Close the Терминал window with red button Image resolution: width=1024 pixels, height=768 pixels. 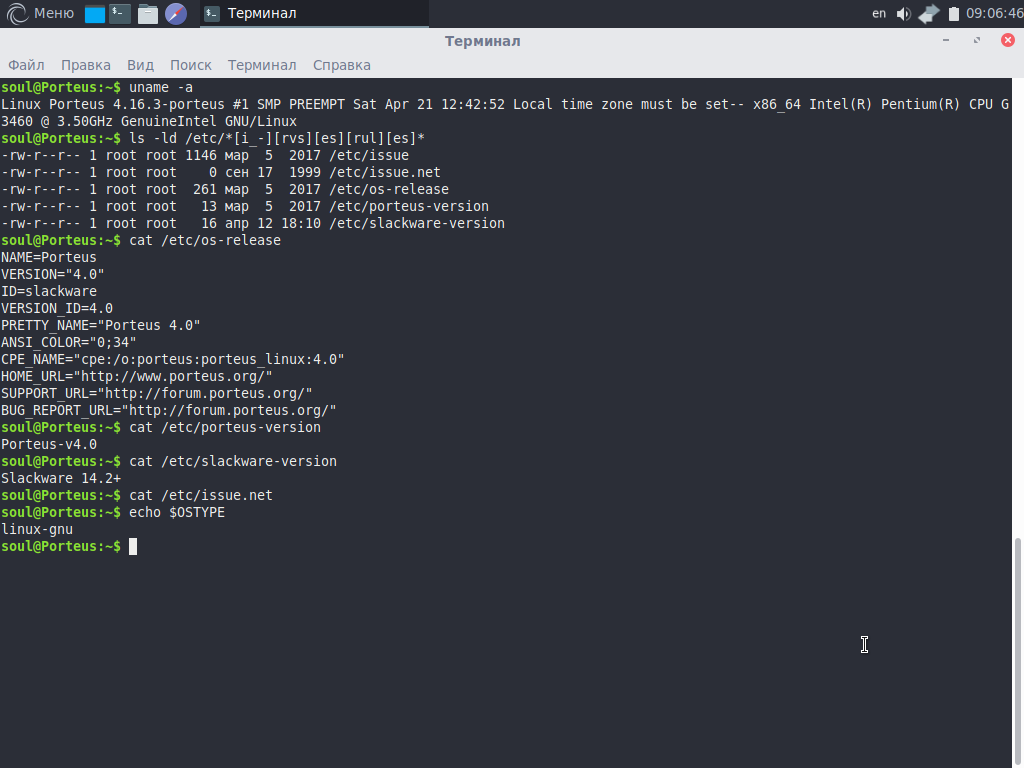1008,40
